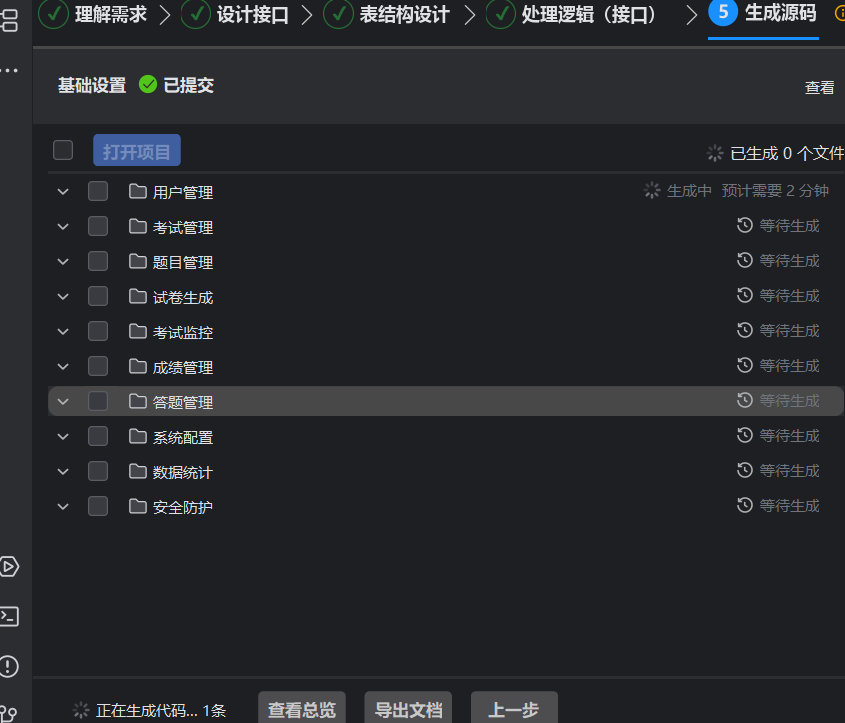Click the clock icon next to 考试管理 row
This screenshot has width=845, height=723.
tap(743, 225)
